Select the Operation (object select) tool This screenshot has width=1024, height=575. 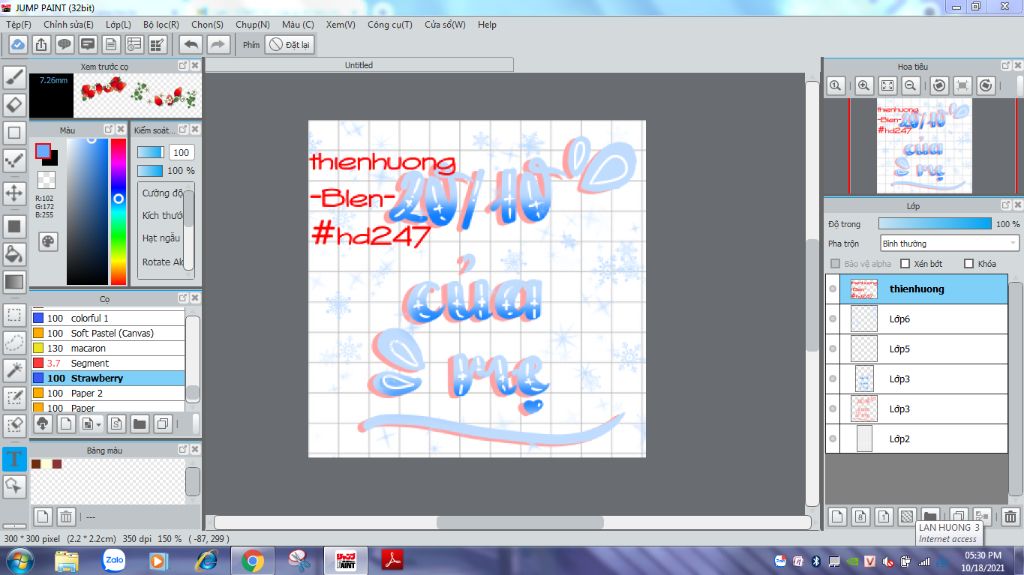tap(14, 485)
